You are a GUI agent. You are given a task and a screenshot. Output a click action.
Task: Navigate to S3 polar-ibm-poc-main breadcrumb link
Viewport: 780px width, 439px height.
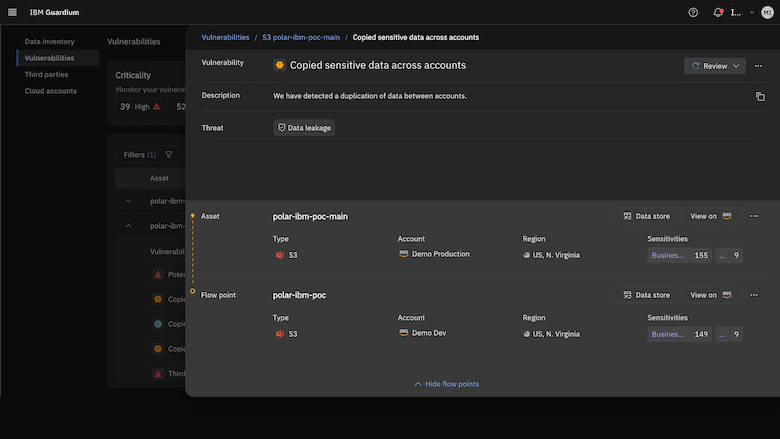(301, 37)
